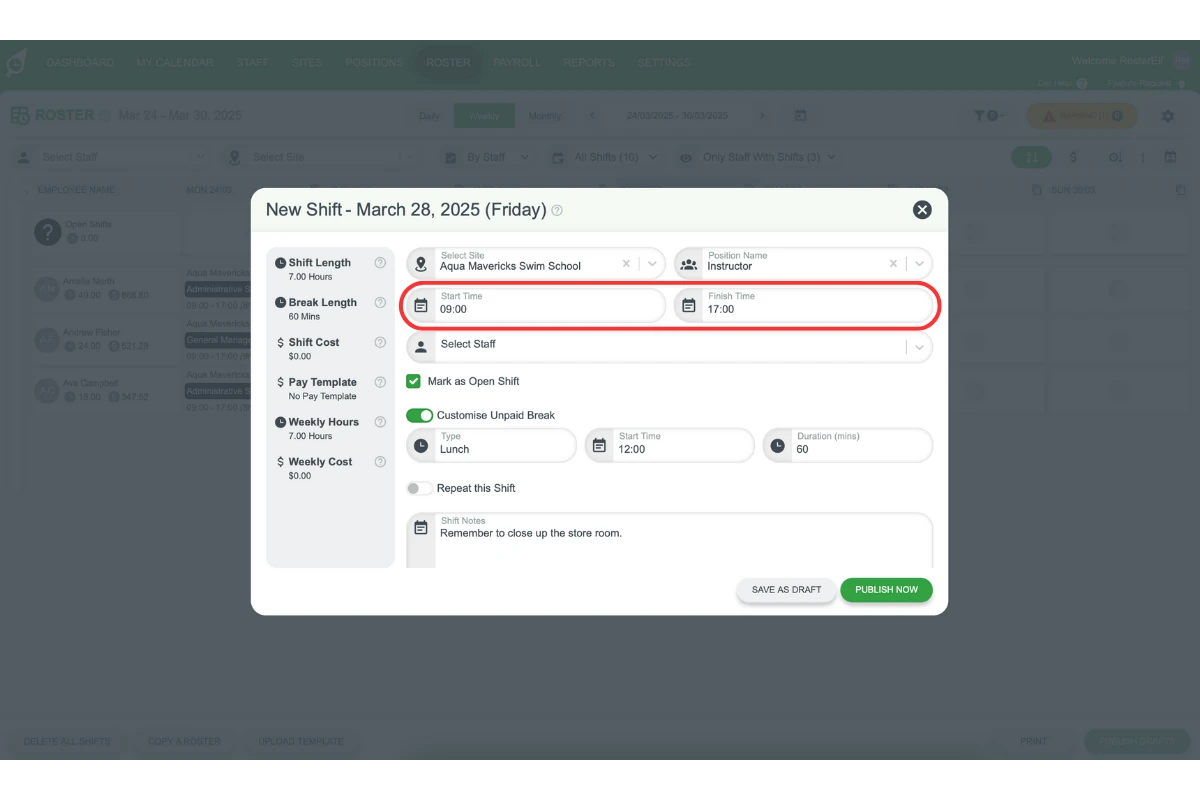Open the Settings menu item

(664, 62)
